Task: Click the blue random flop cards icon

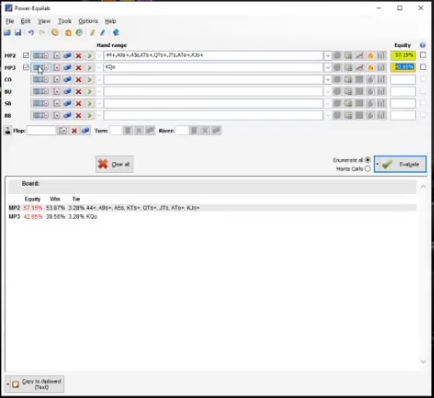Action: (85, 131)
